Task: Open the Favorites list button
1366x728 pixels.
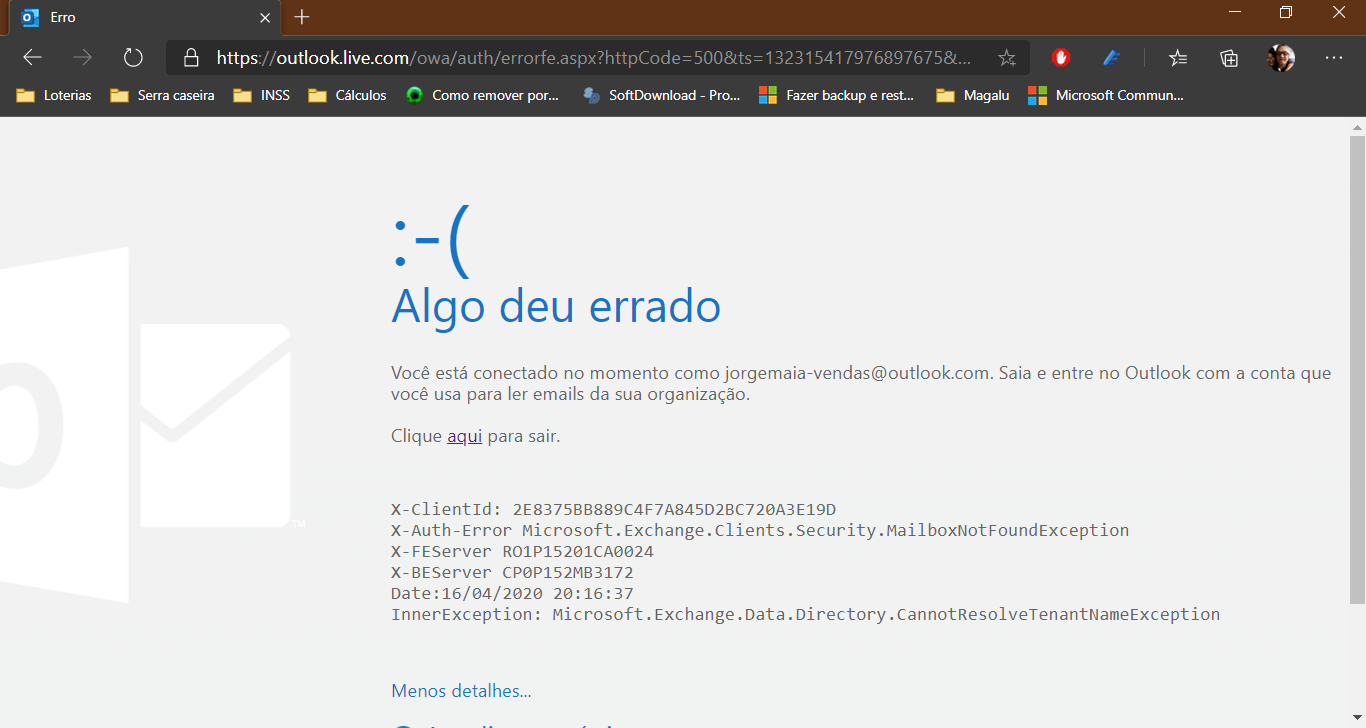Action: coord(1179,58)
